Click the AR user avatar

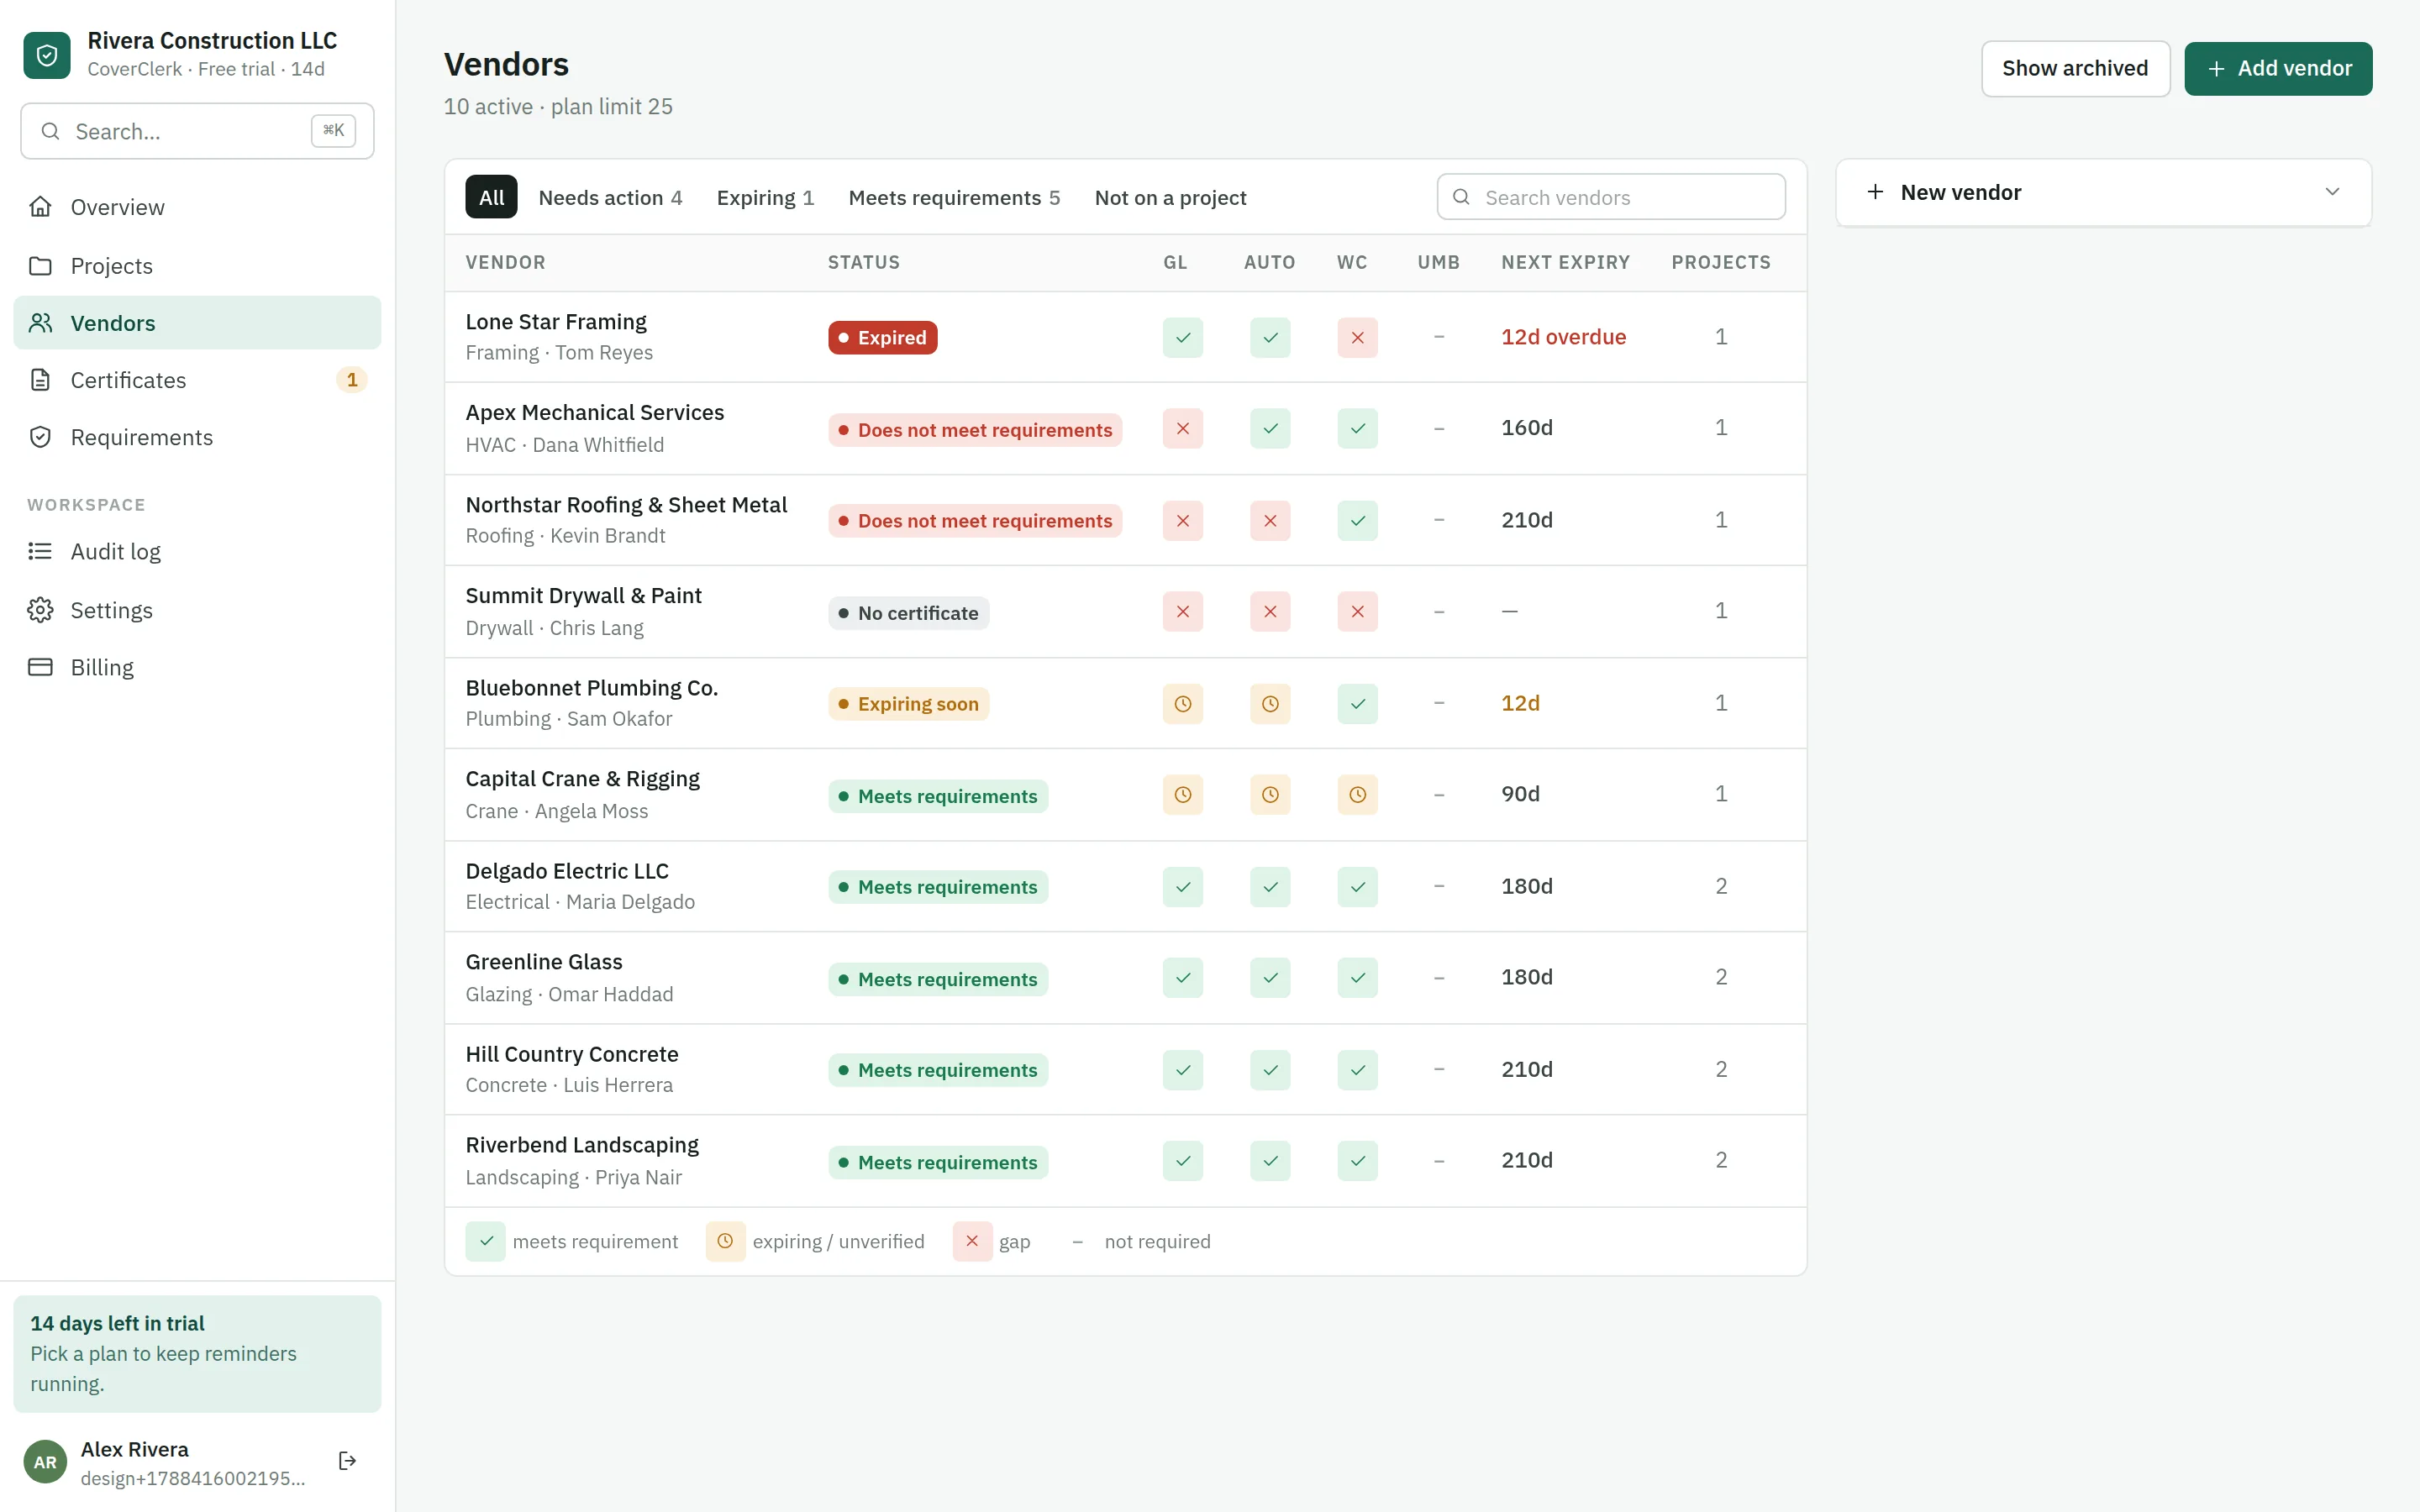point(45,1462)
